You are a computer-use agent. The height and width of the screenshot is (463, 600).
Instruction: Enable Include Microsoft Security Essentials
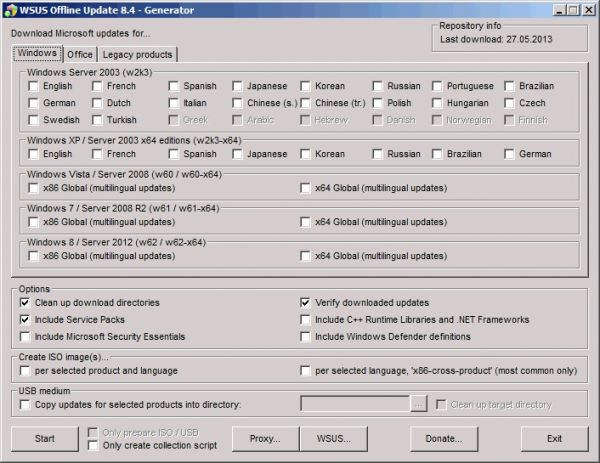pos(25,337)
